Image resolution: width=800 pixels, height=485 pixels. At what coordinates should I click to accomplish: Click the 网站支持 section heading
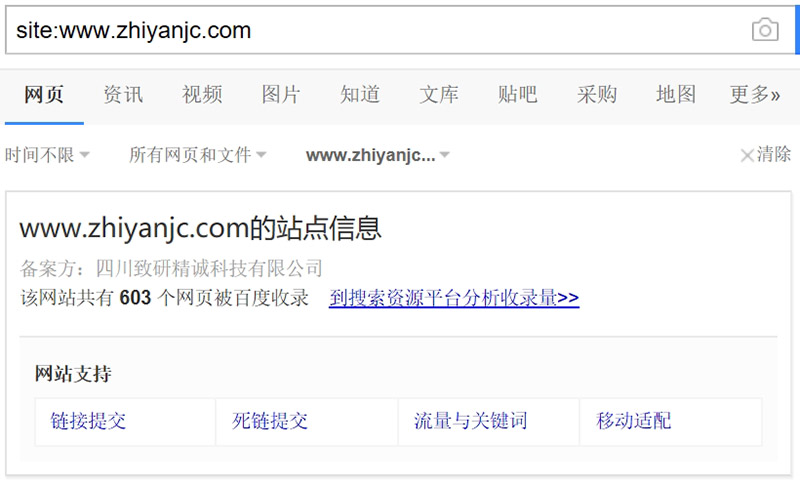click(73, 374)
